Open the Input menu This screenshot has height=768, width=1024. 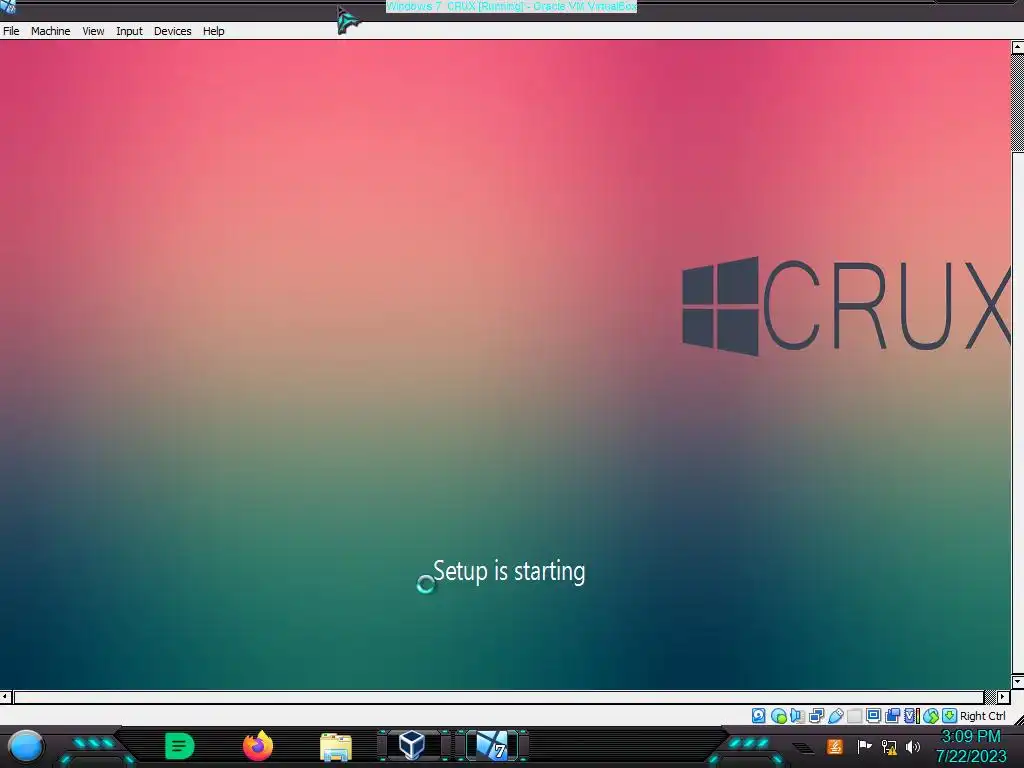[x=129, y=31]
